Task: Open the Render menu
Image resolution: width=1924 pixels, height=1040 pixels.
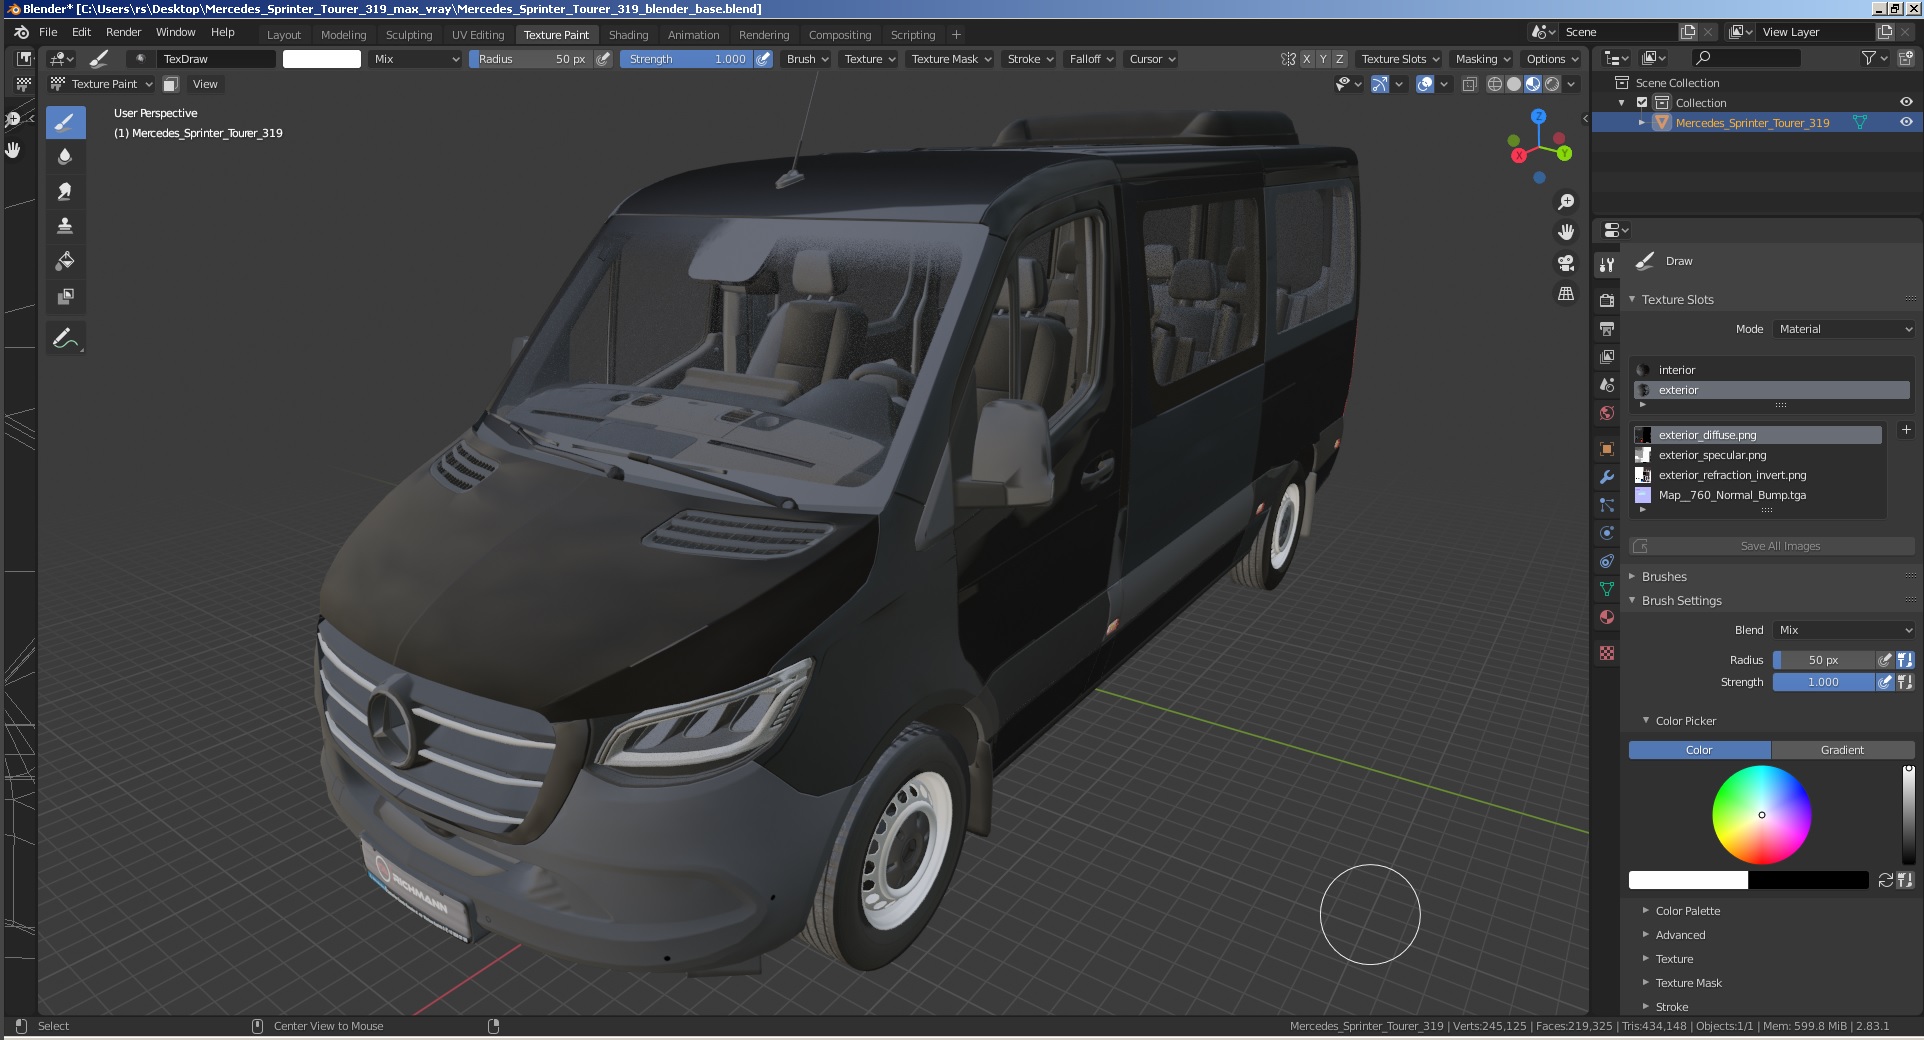Action: (x=124, y=32)
